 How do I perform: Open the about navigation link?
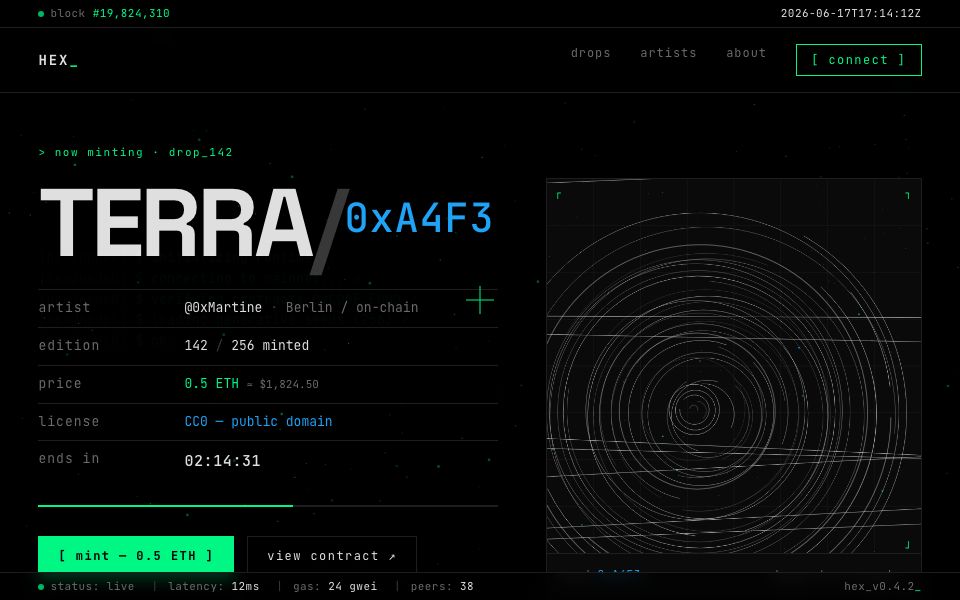[x=746, y=53]
